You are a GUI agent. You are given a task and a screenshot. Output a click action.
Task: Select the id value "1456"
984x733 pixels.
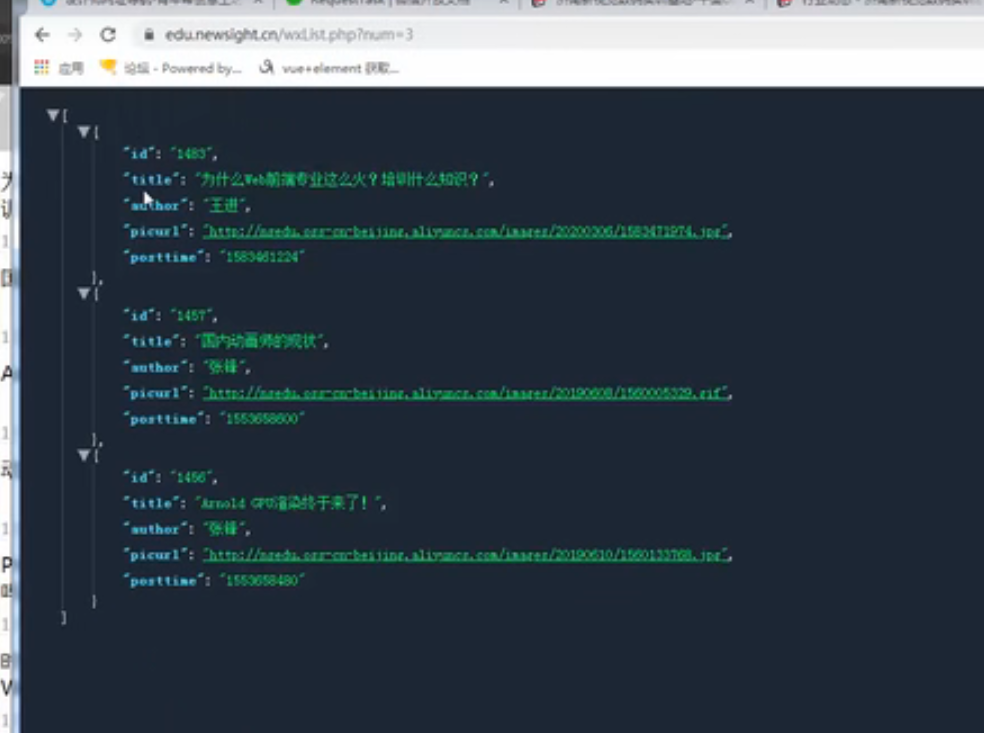click(x=191, y=478)
